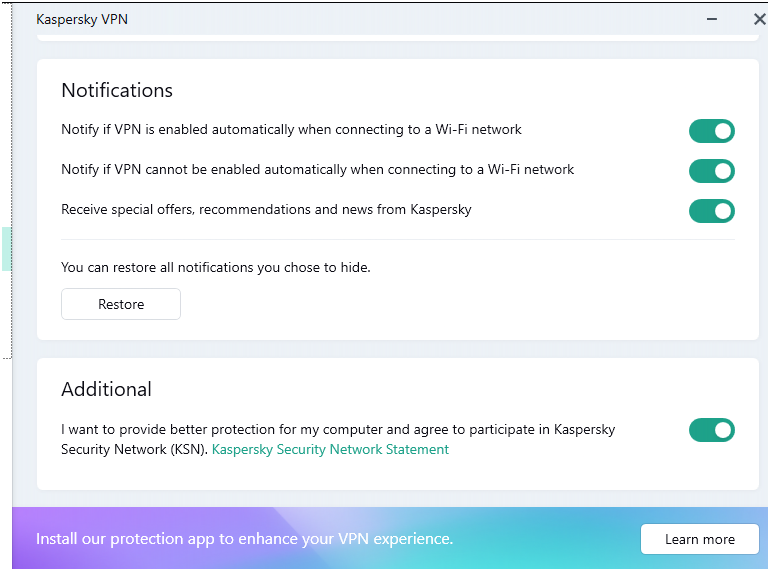768x569 pixels.
Task: Minimize the Kaspersky VPN window
Action: click(712, 19)
